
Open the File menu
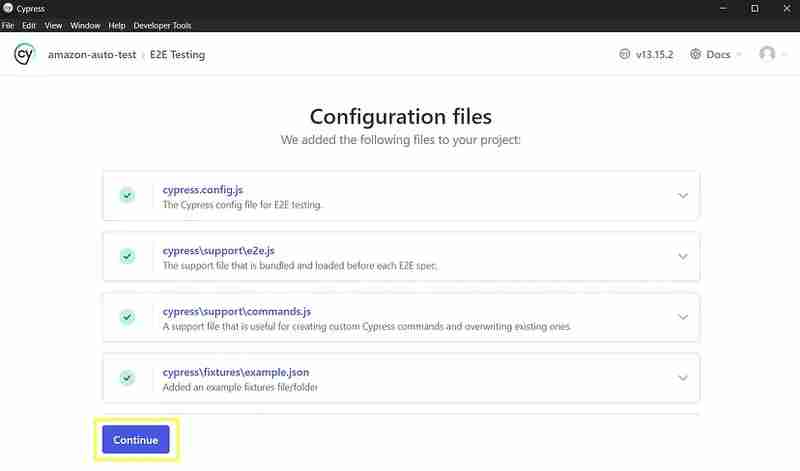[8, 25]
